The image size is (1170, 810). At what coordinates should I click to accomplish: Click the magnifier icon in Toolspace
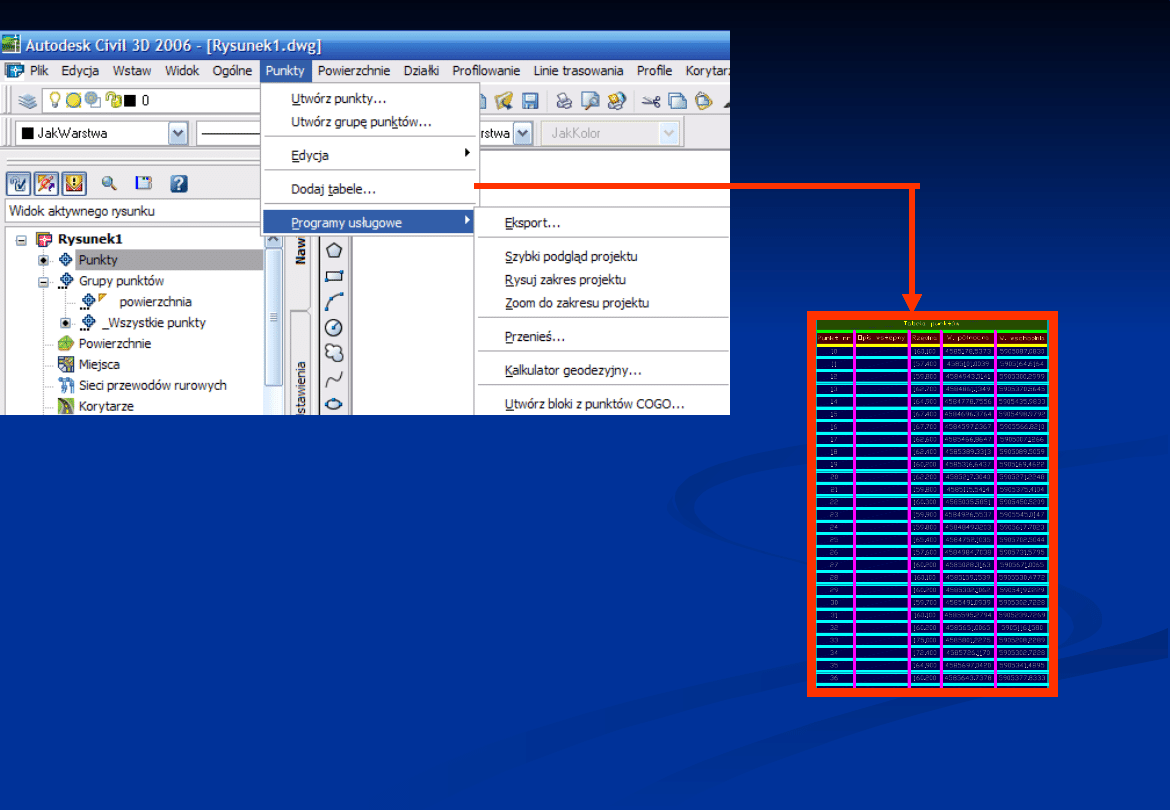[x=110, y=183]
